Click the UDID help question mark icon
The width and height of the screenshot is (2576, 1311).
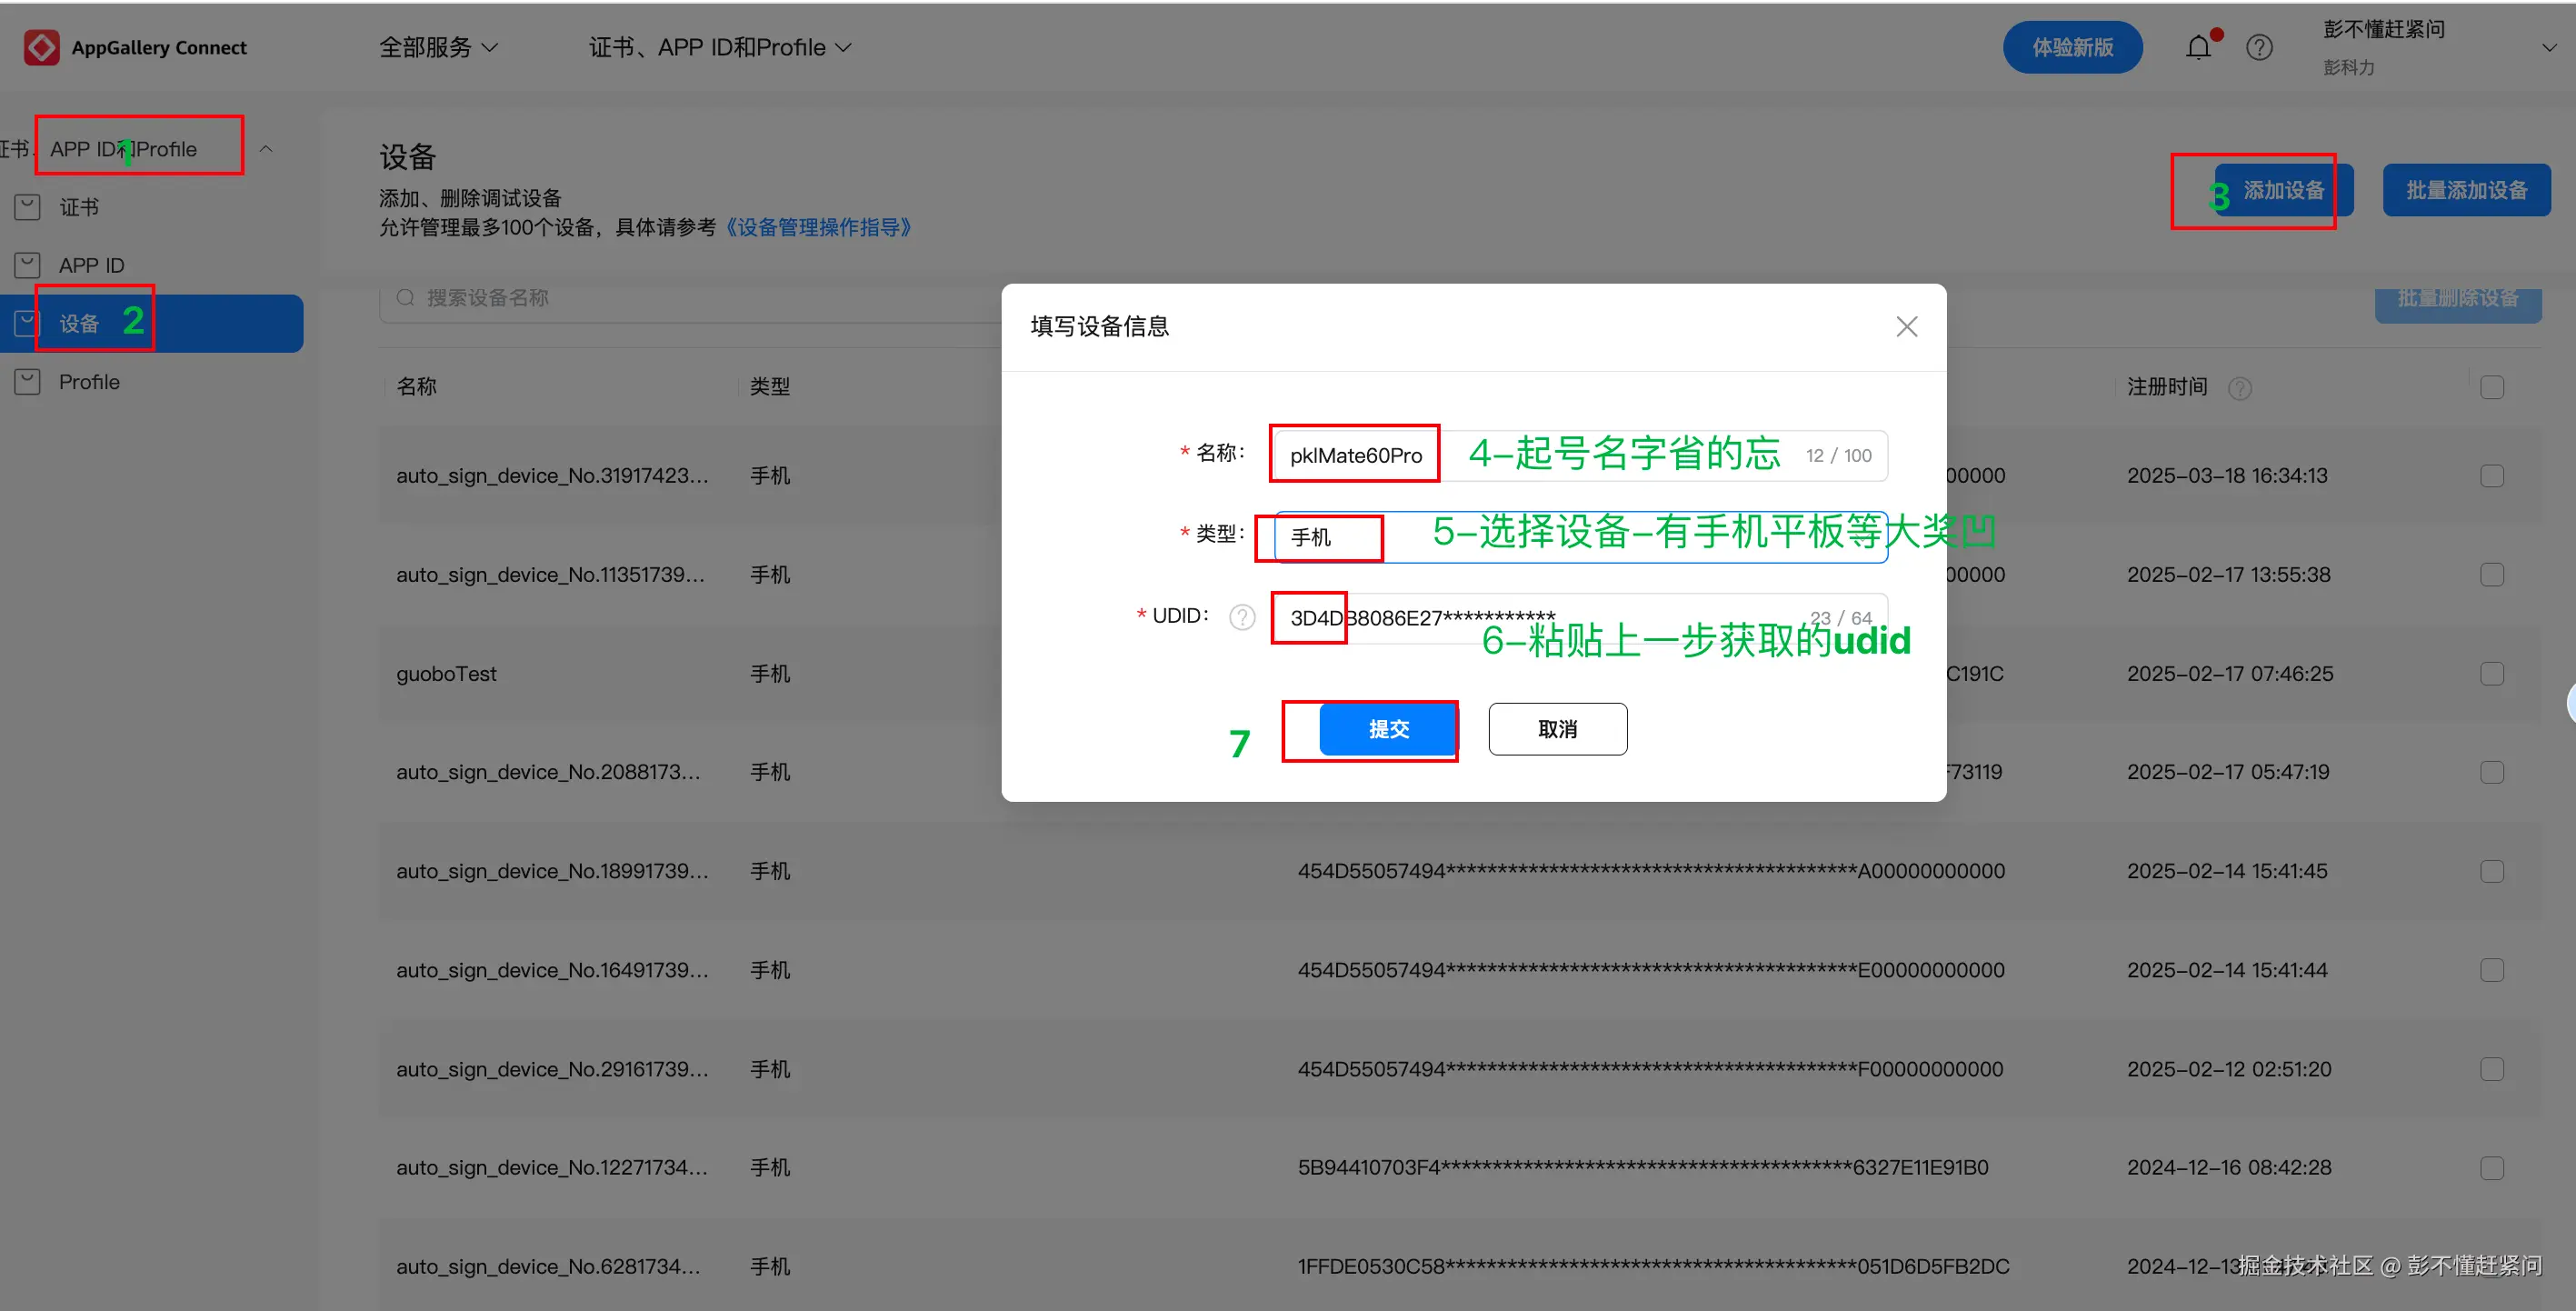(x=1242, y=617)
